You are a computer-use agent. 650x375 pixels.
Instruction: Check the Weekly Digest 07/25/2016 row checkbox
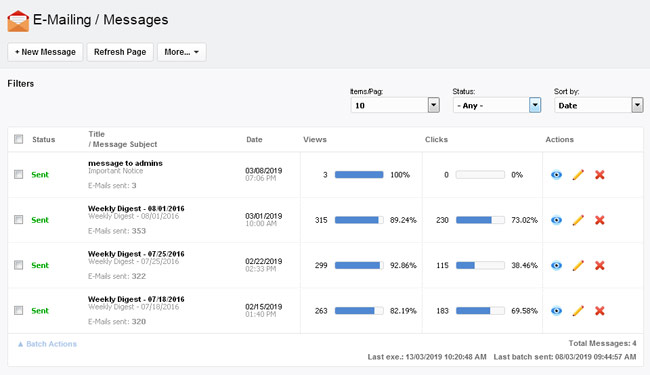[x=19, y=265]
